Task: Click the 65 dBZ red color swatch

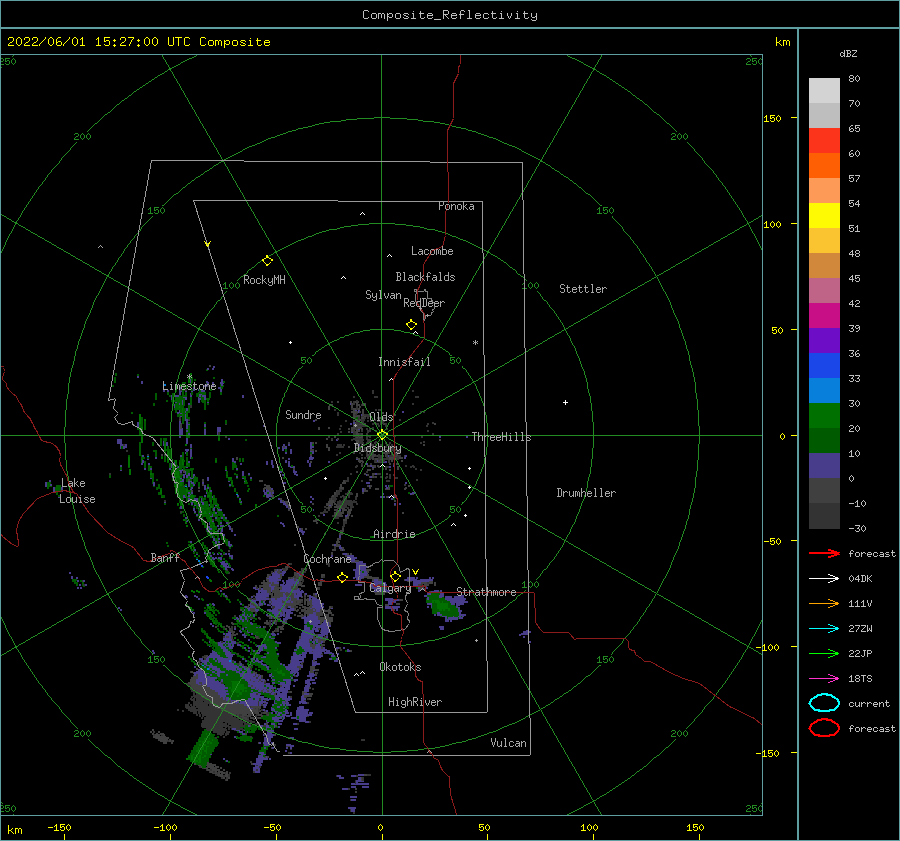Action: click(x=824, y=141)
